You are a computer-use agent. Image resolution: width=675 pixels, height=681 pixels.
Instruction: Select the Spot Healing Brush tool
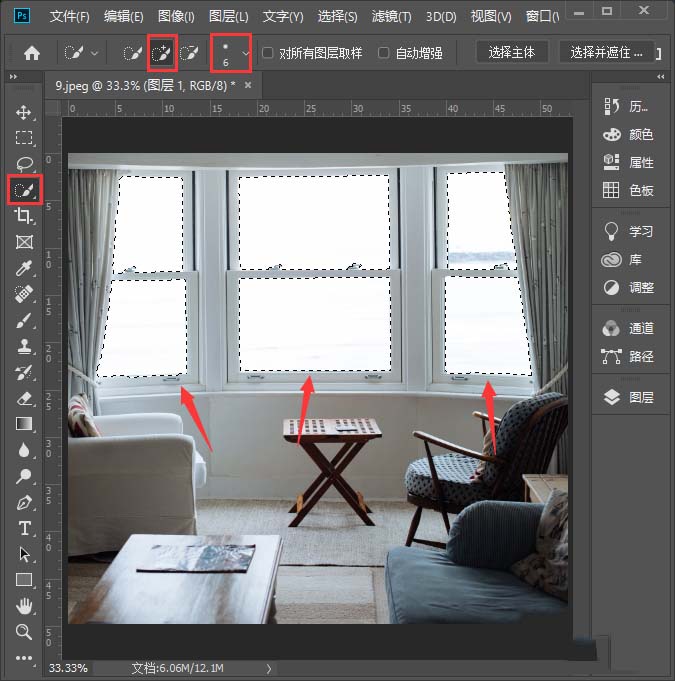(23, 294)
